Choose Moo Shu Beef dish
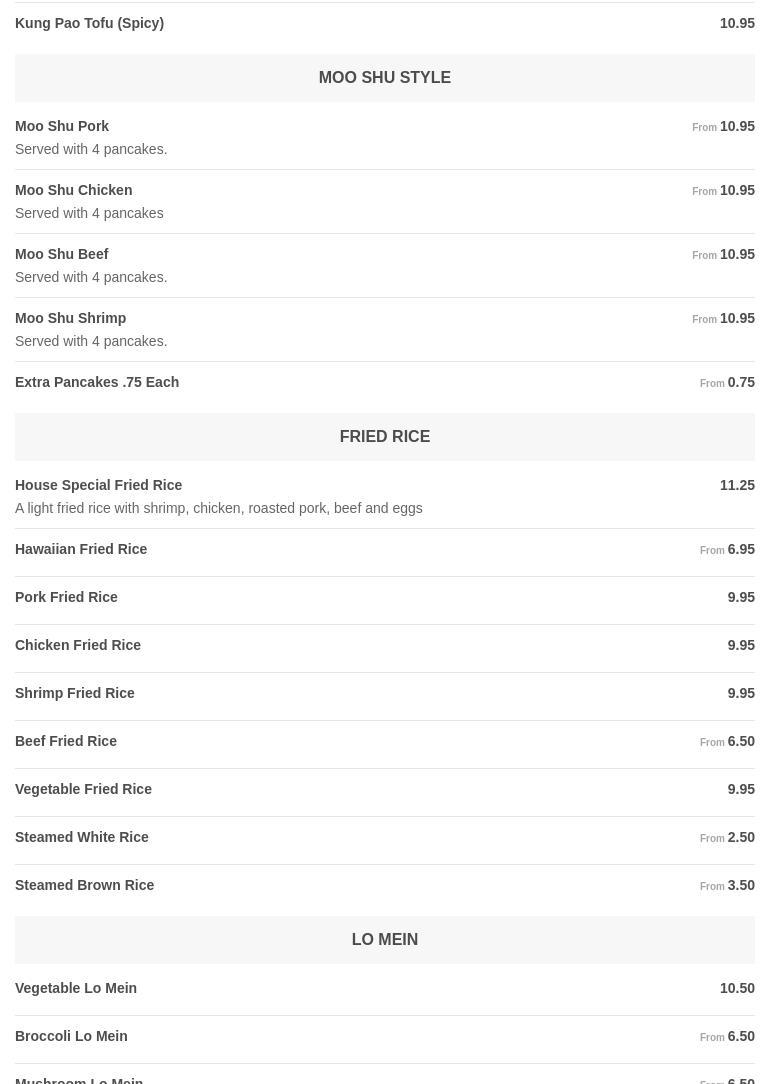Image resolution: width=770 pixels, height=1084 pixels. pyautogui.click(x=385, y=265)
